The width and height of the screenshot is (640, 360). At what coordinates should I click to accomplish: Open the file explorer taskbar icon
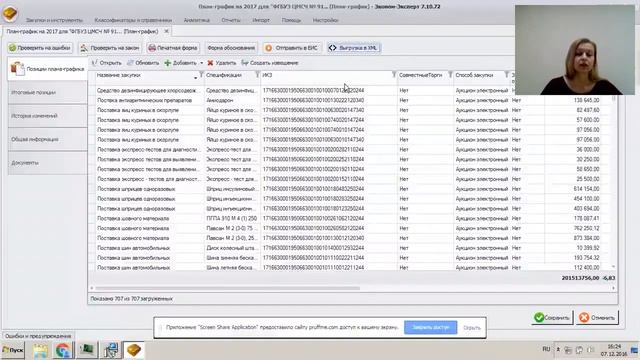[40, 350]
